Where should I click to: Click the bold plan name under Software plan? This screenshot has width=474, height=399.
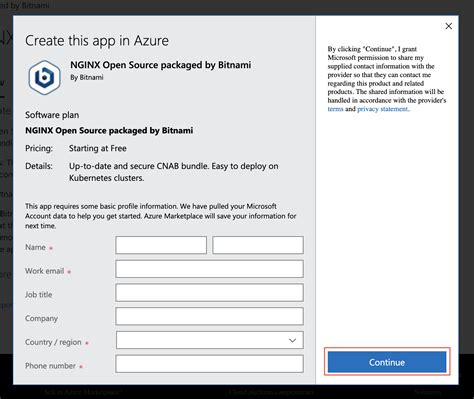click(109, 130)
